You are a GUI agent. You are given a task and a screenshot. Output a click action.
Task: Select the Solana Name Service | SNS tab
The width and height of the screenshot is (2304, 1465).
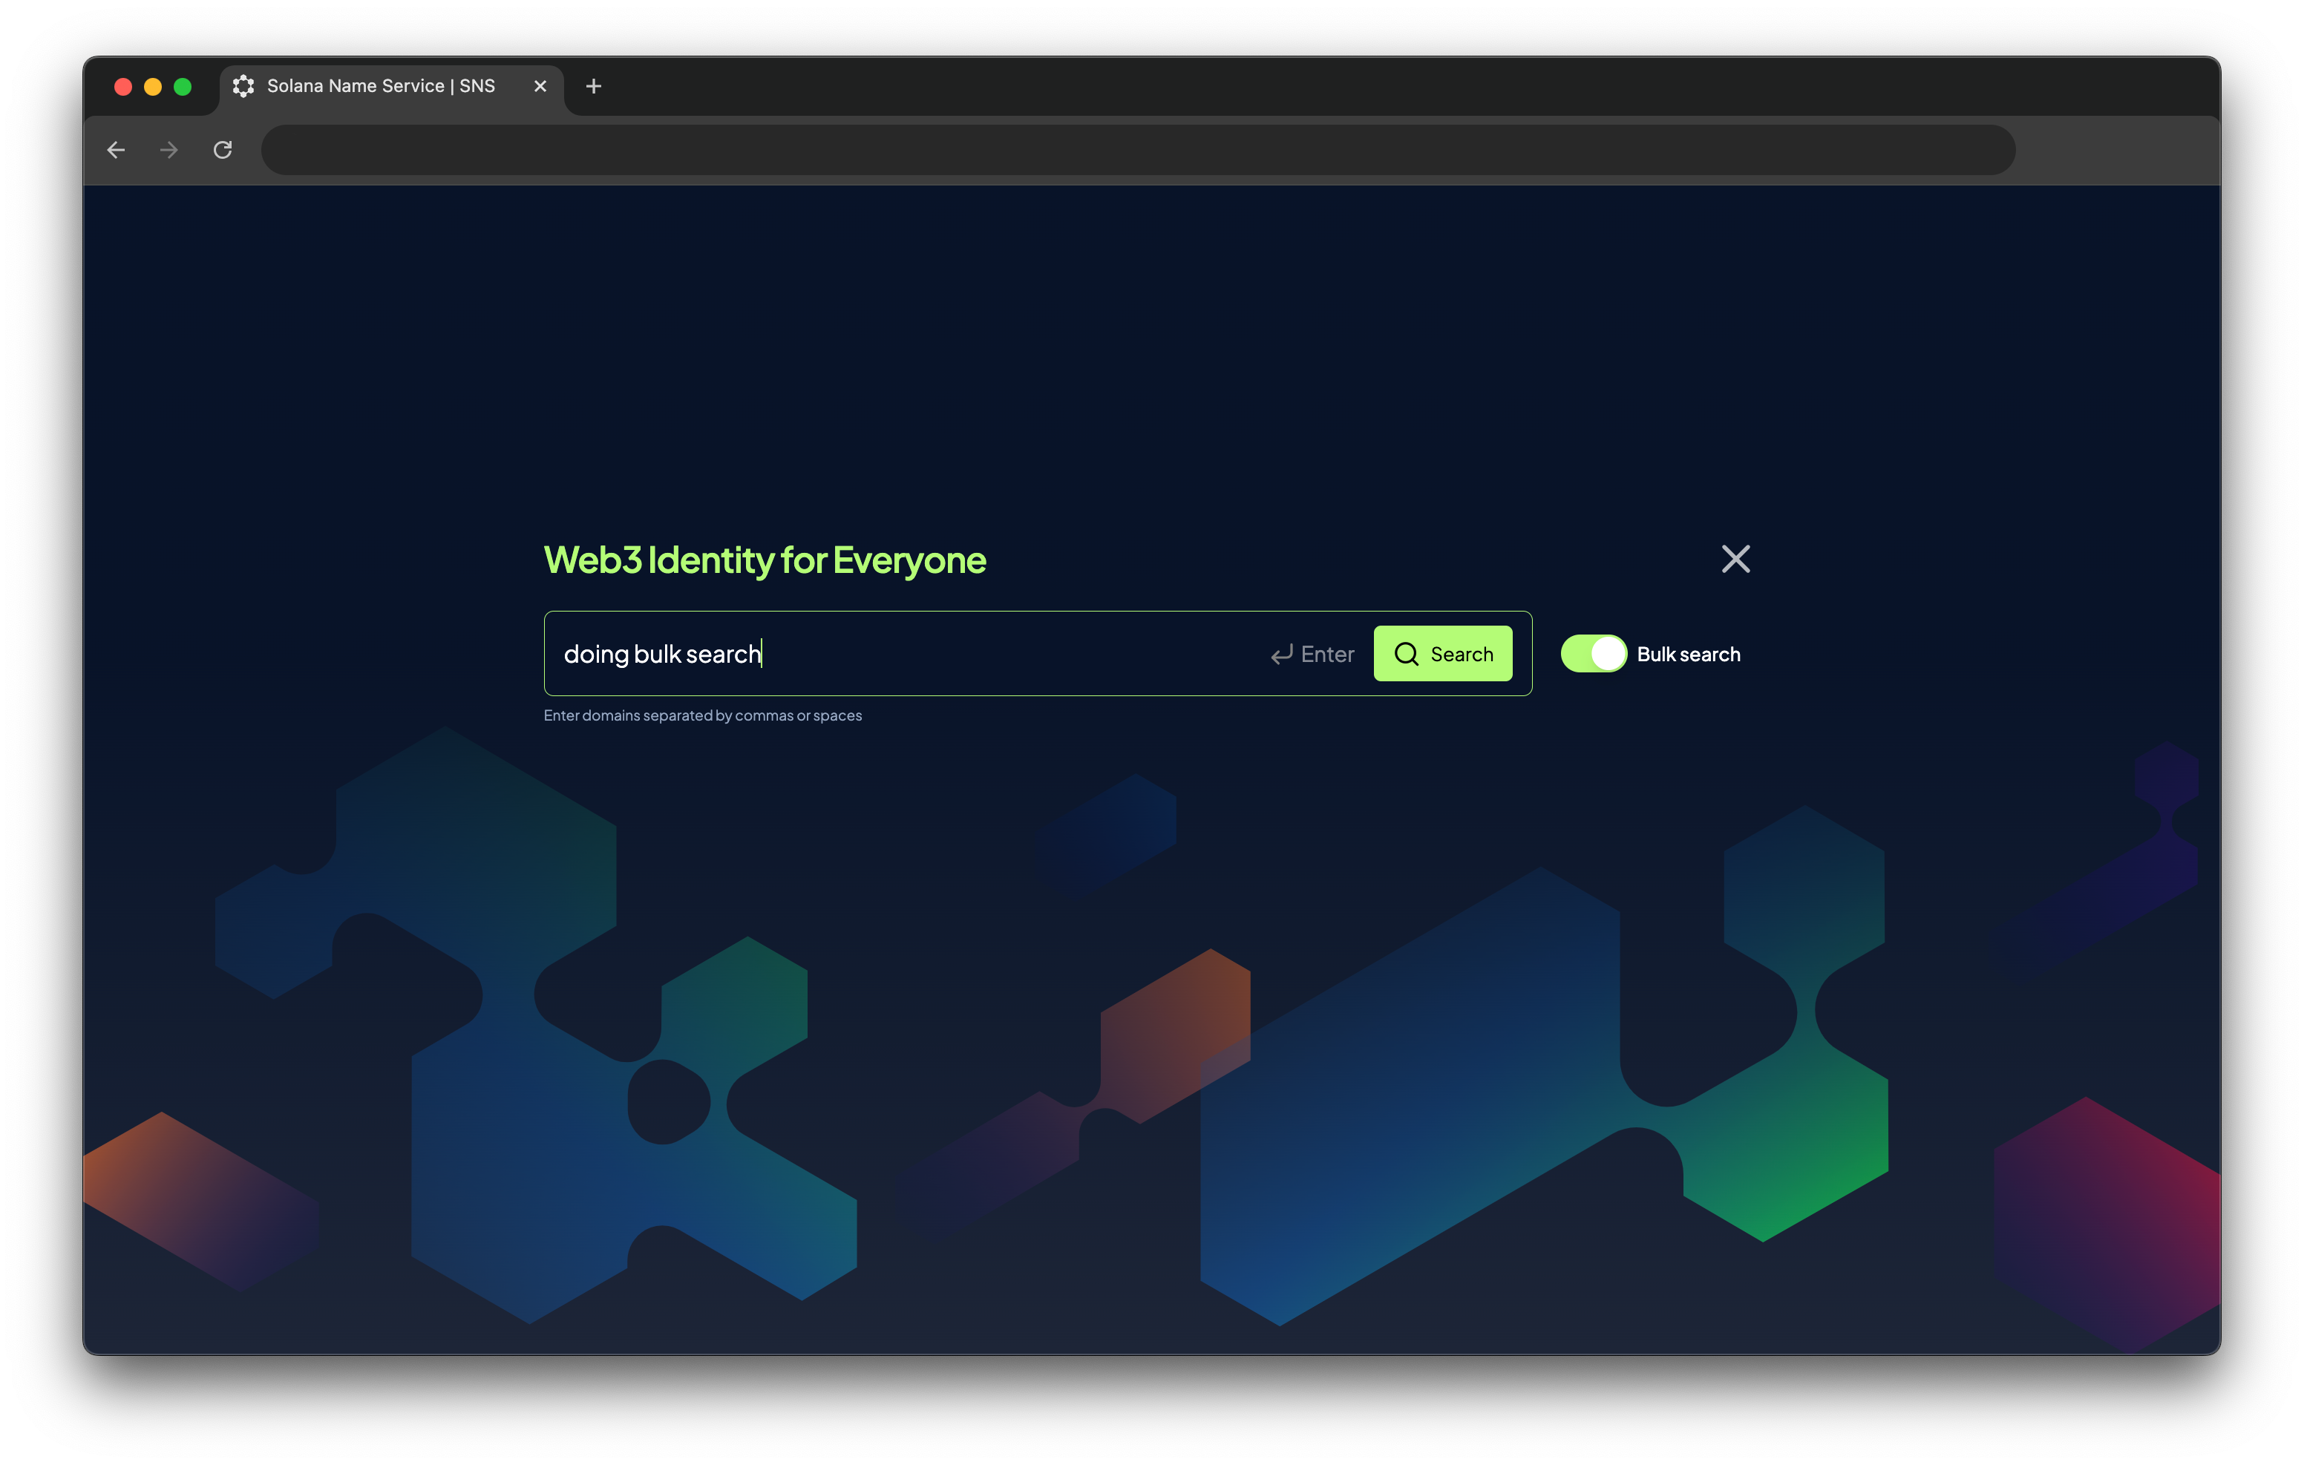coord(381,87)
